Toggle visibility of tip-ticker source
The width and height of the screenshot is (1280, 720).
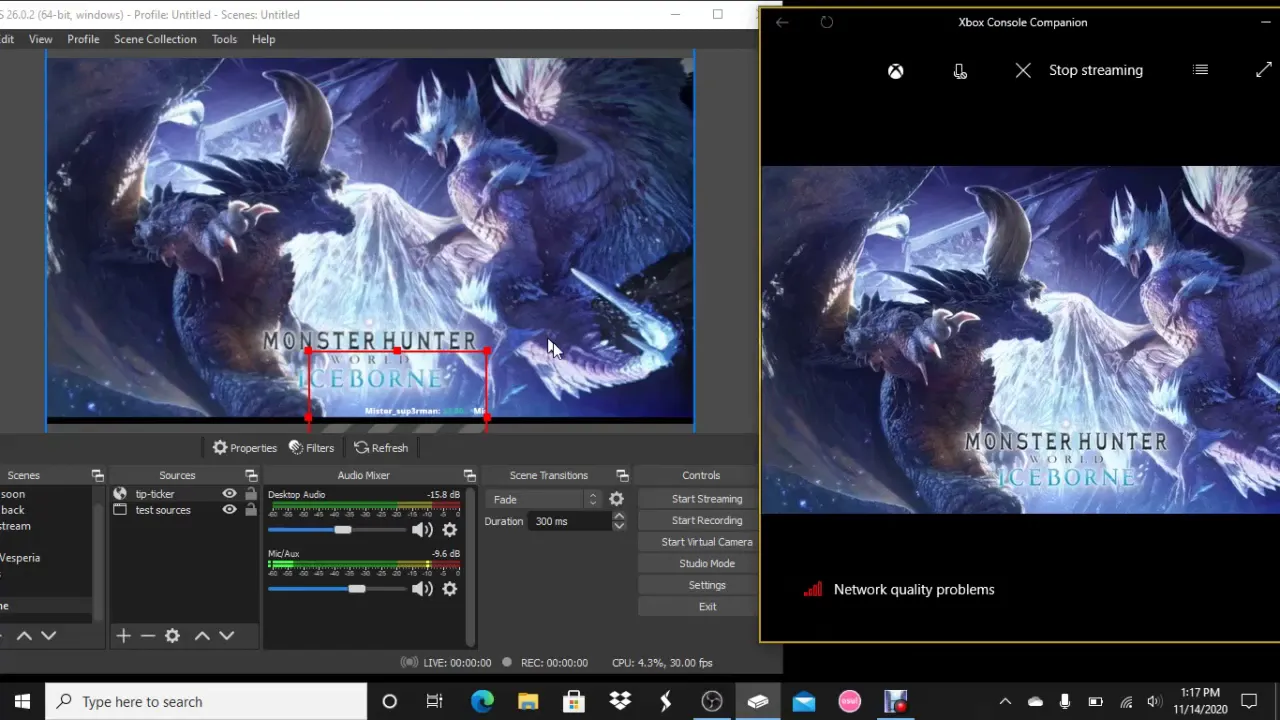(229, 494)
